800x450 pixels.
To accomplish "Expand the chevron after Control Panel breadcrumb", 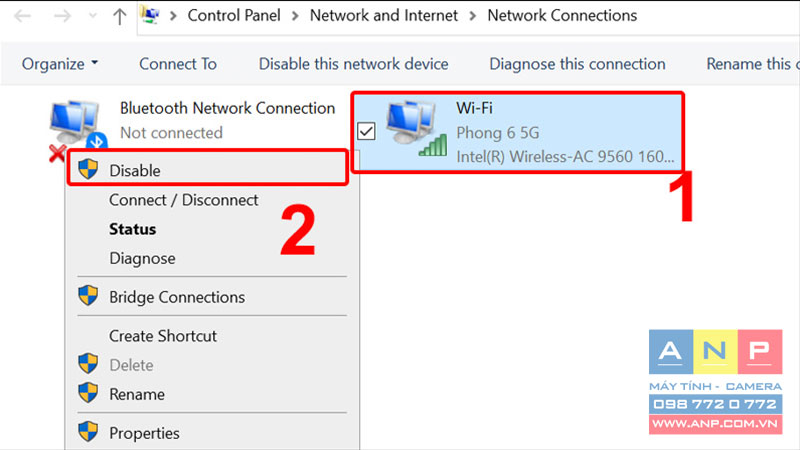I will click(295, 16).
